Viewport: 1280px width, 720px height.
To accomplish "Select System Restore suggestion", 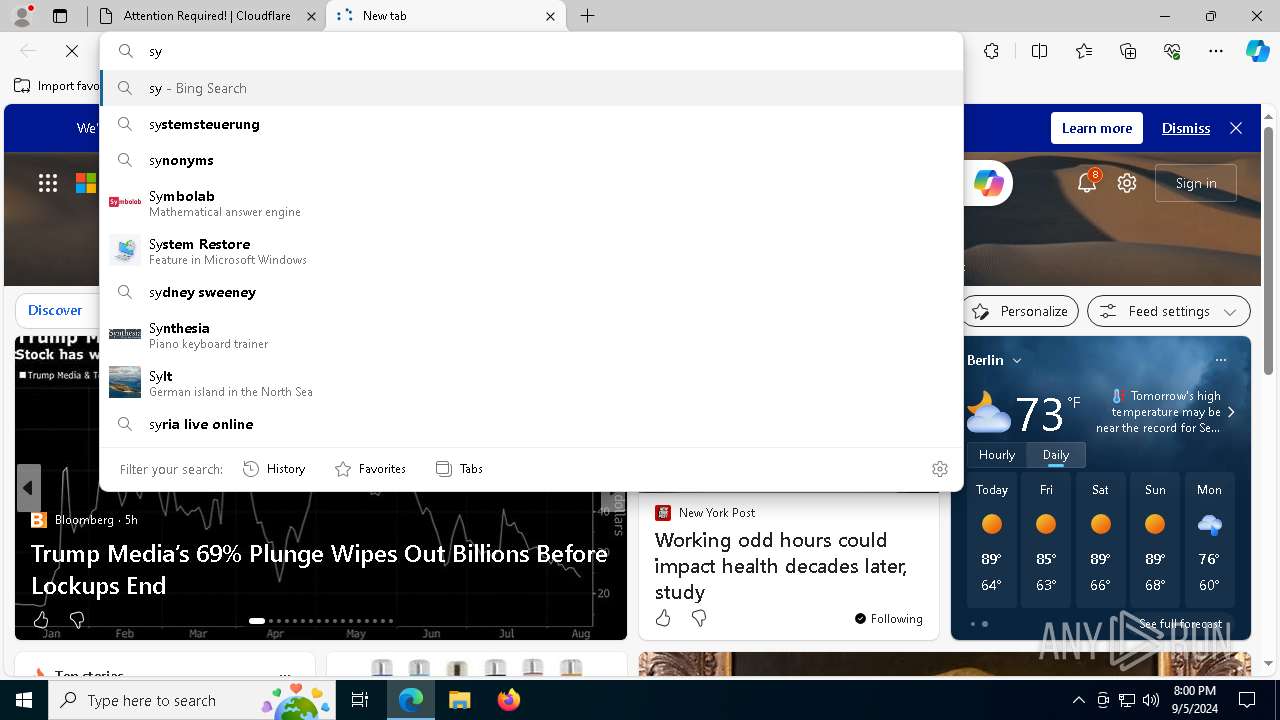I will click(x=532, y=251).
